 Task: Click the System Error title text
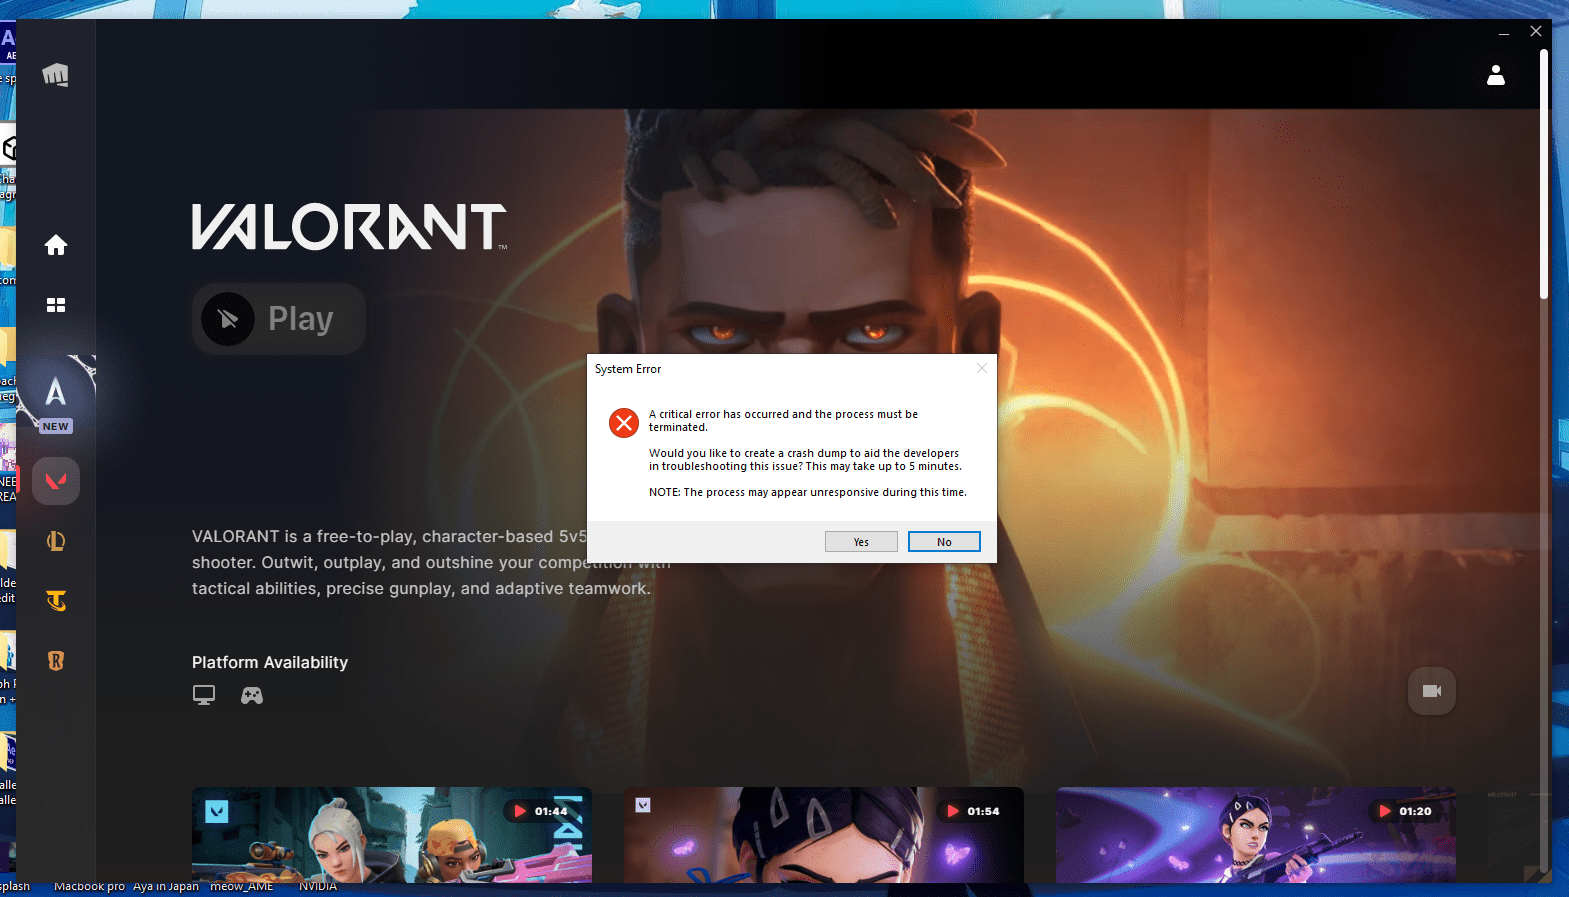pyautogui.click(x=628, y=369)
